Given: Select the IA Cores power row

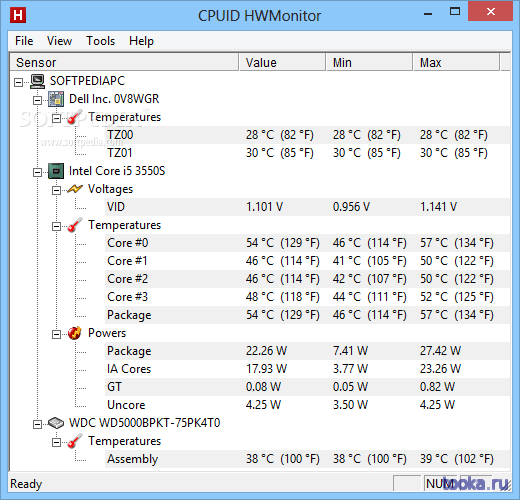Looking at the screenshot, I should coord(307,369).
